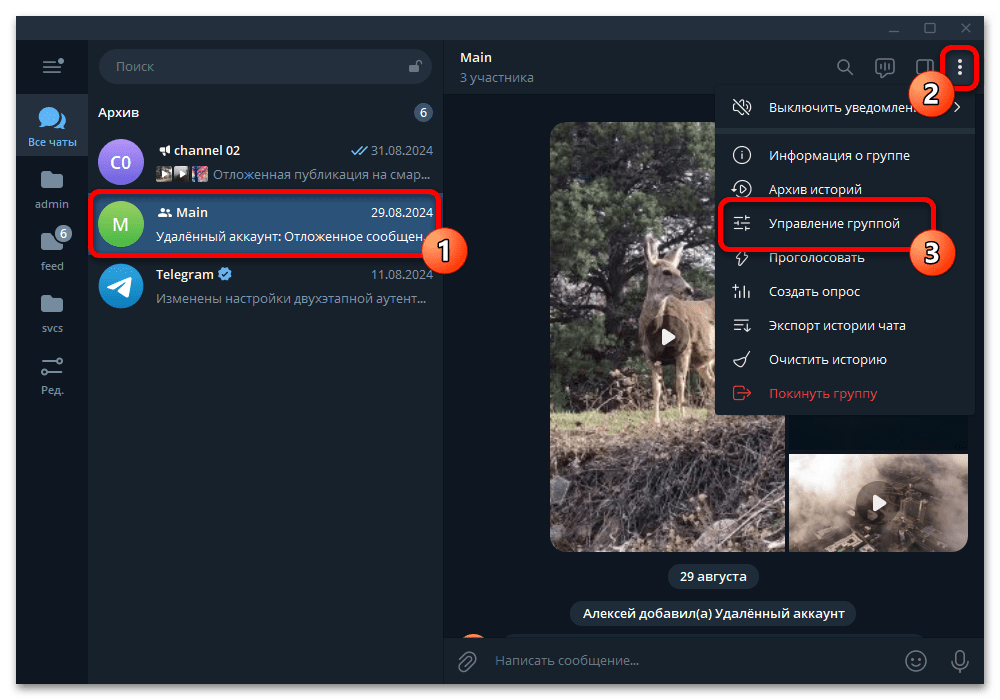Image resolution: width=1000 pixels, height=700 pixels.
Task: Click the Telegram logo avatar
Action: coord(121,286)
